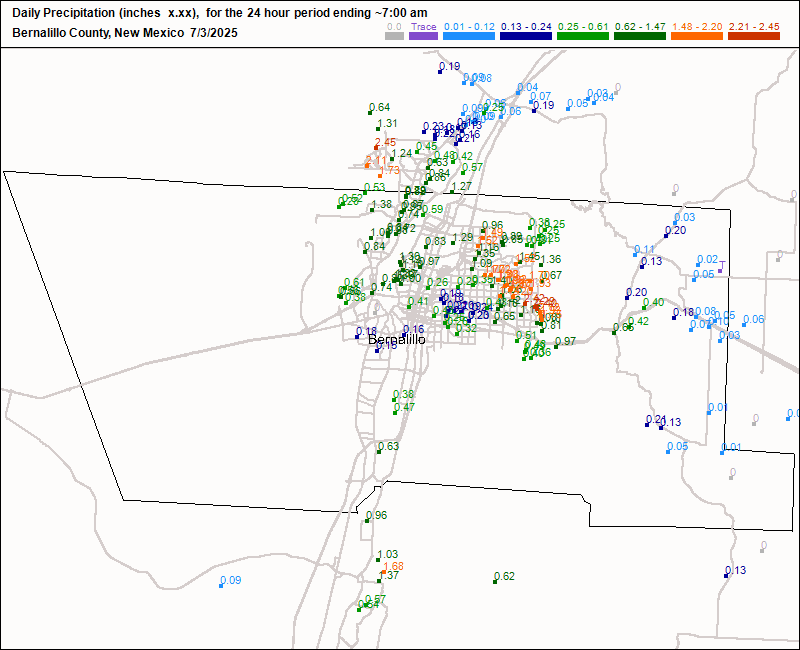Click the 0.26 station reading

[437, 283]
